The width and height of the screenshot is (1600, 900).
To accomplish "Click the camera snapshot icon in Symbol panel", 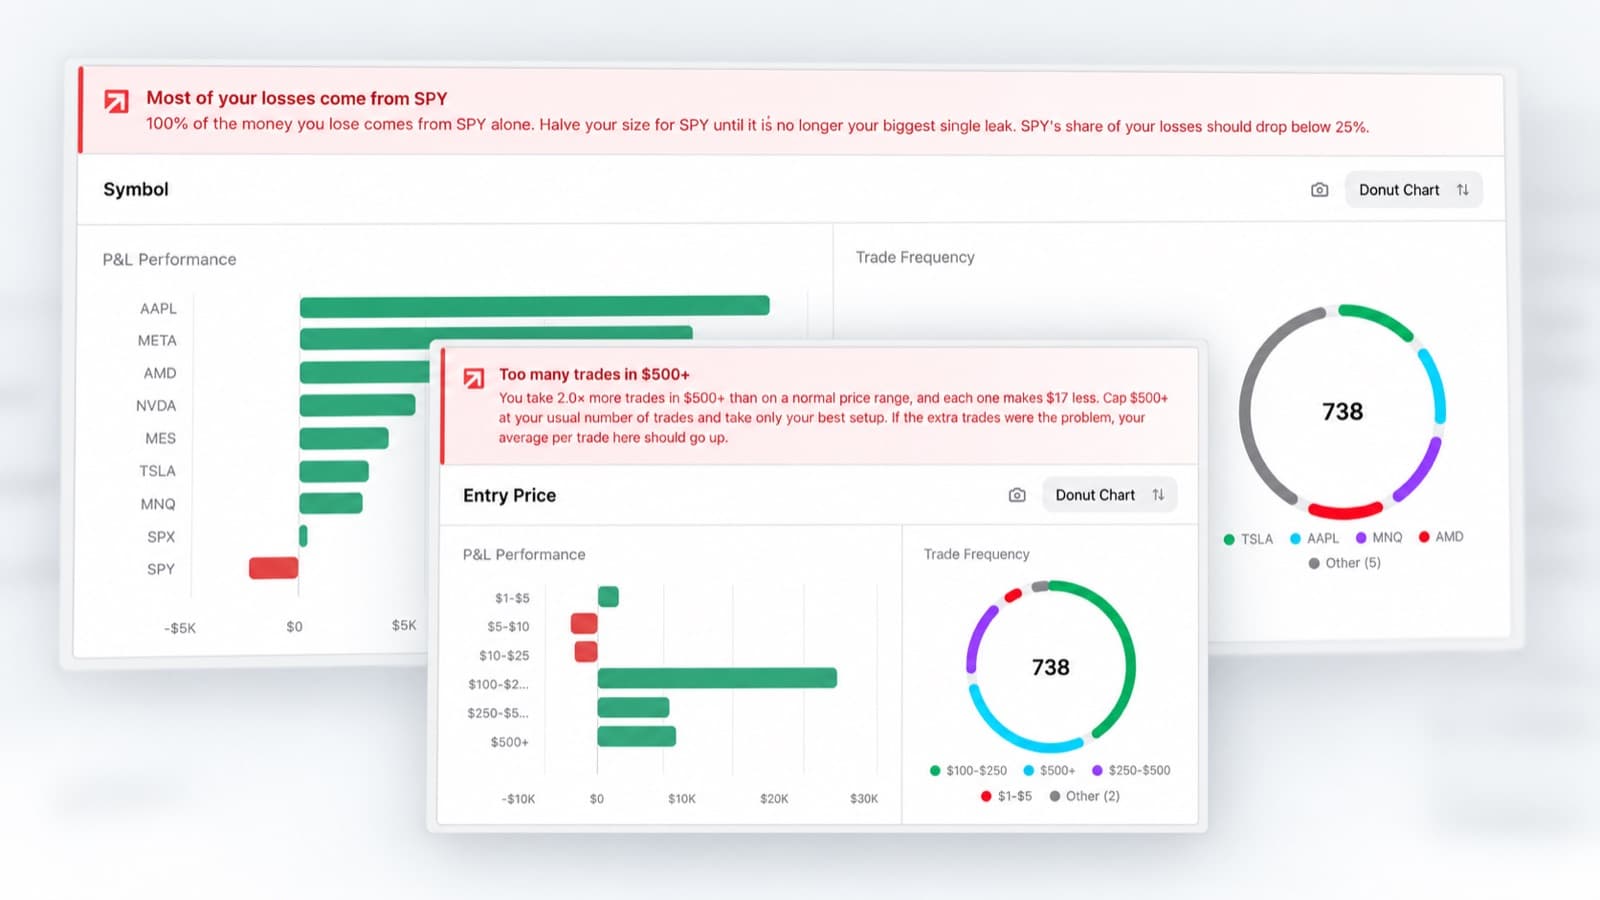I will pos(1319,190).
